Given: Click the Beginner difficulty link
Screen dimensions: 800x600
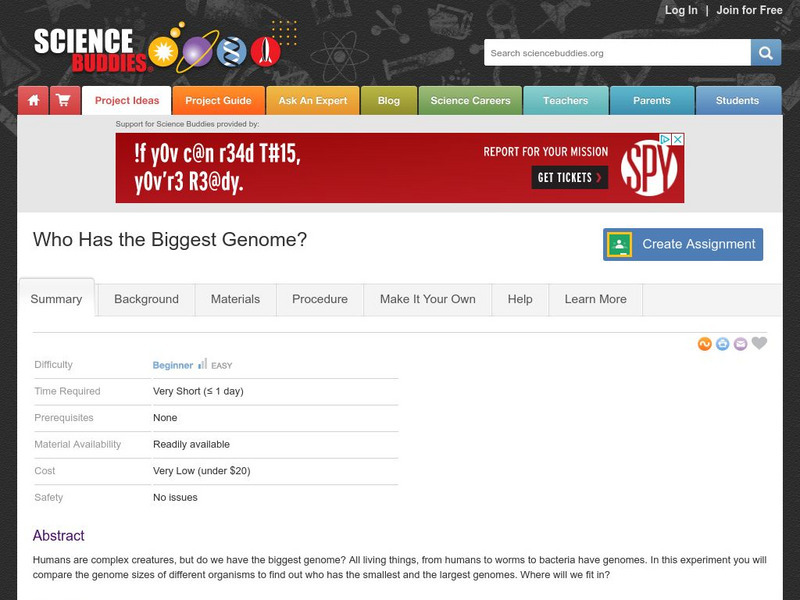Looking at the screenshot, I should pyautogui.click(x=173, y=365).
